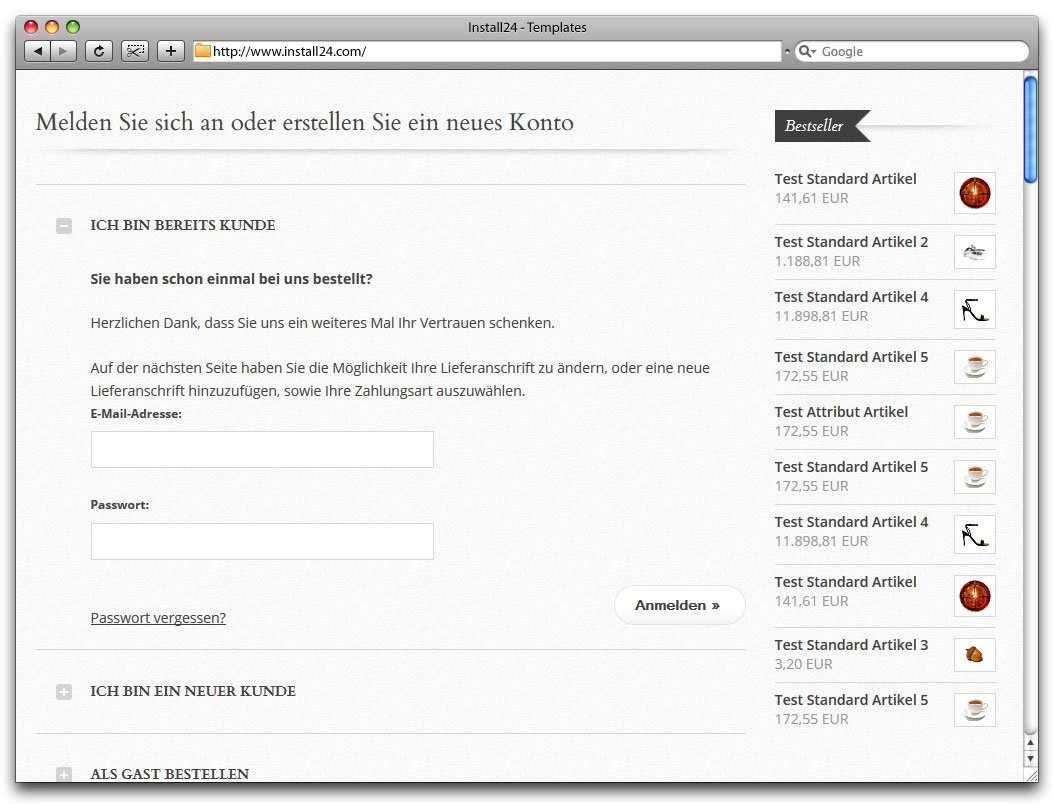Image resolution: width=1054 pixels, height=804 pixels.
Task: Expand the 'Als Gast bestellen' section
Action: (x=64, y=774)
